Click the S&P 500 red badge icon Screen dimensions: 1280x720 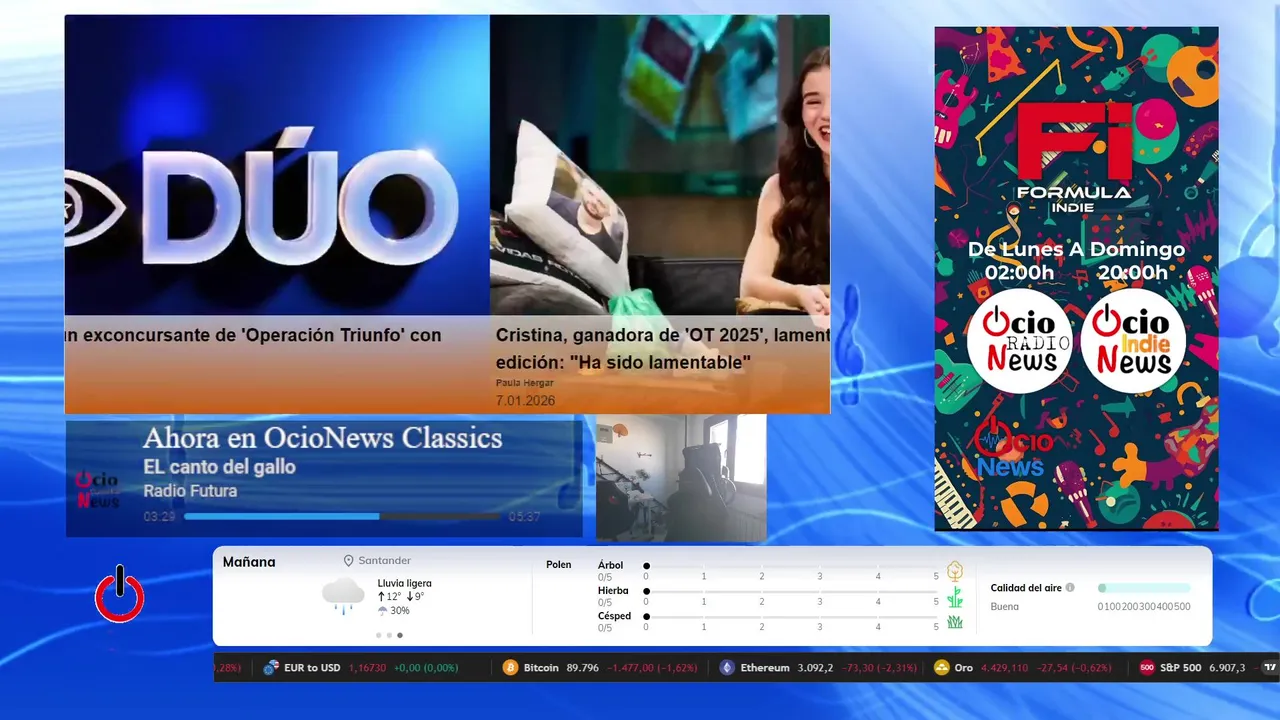[x=1147, y=667]
